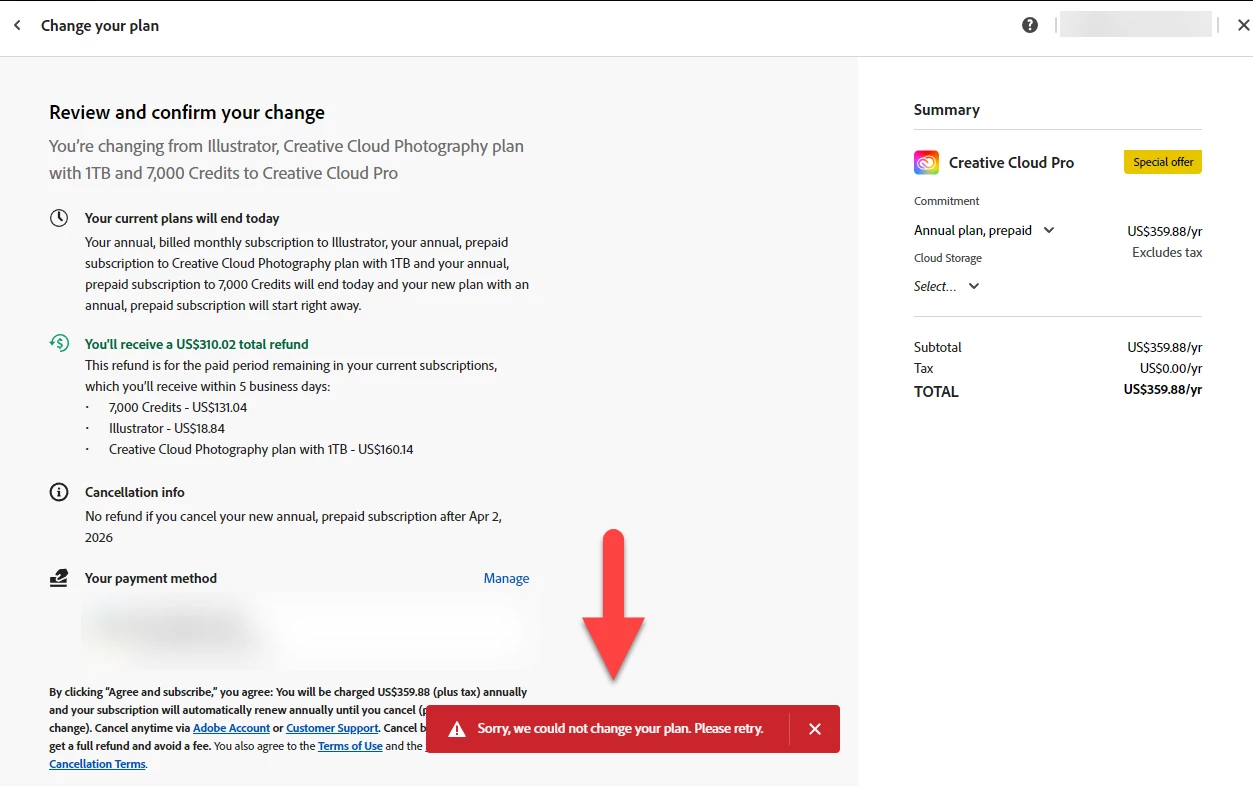Open the Terms of Use link
Viewport: 1253px width, 786px height.
350,746
